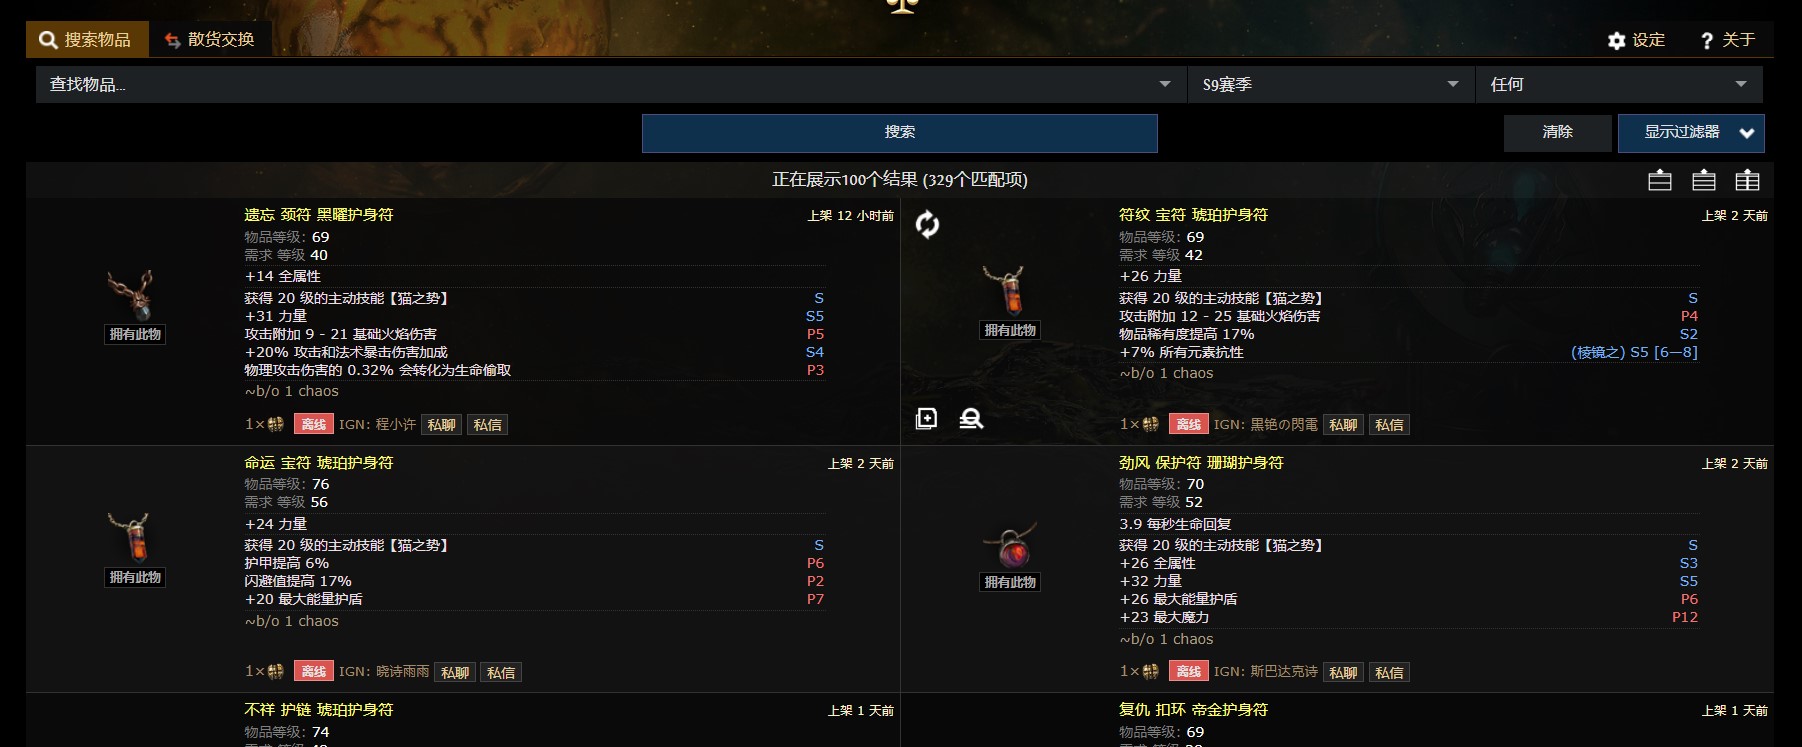Open the 任何 status dropdown

click(x=1619, y=84)
